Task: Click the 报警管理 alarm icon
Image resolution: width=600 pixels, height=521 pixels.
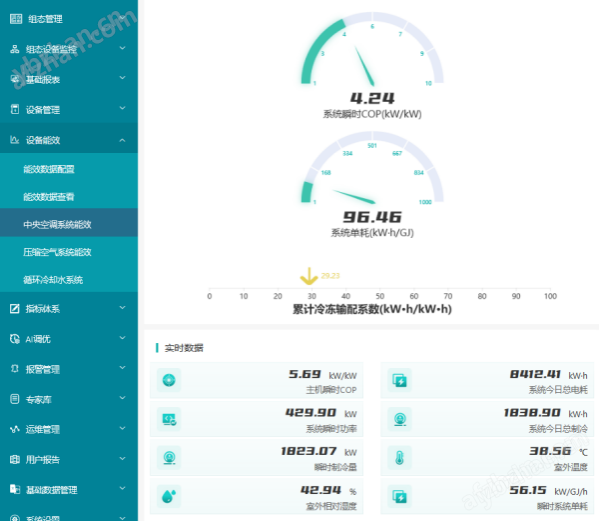Action: point(15,369)
